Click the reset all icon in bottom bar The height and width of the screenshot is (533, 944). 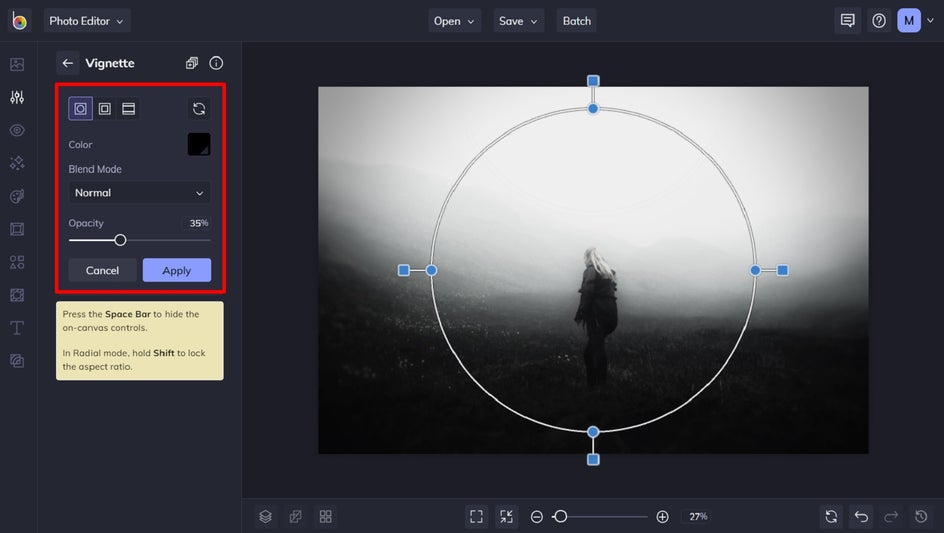point(831,516)
